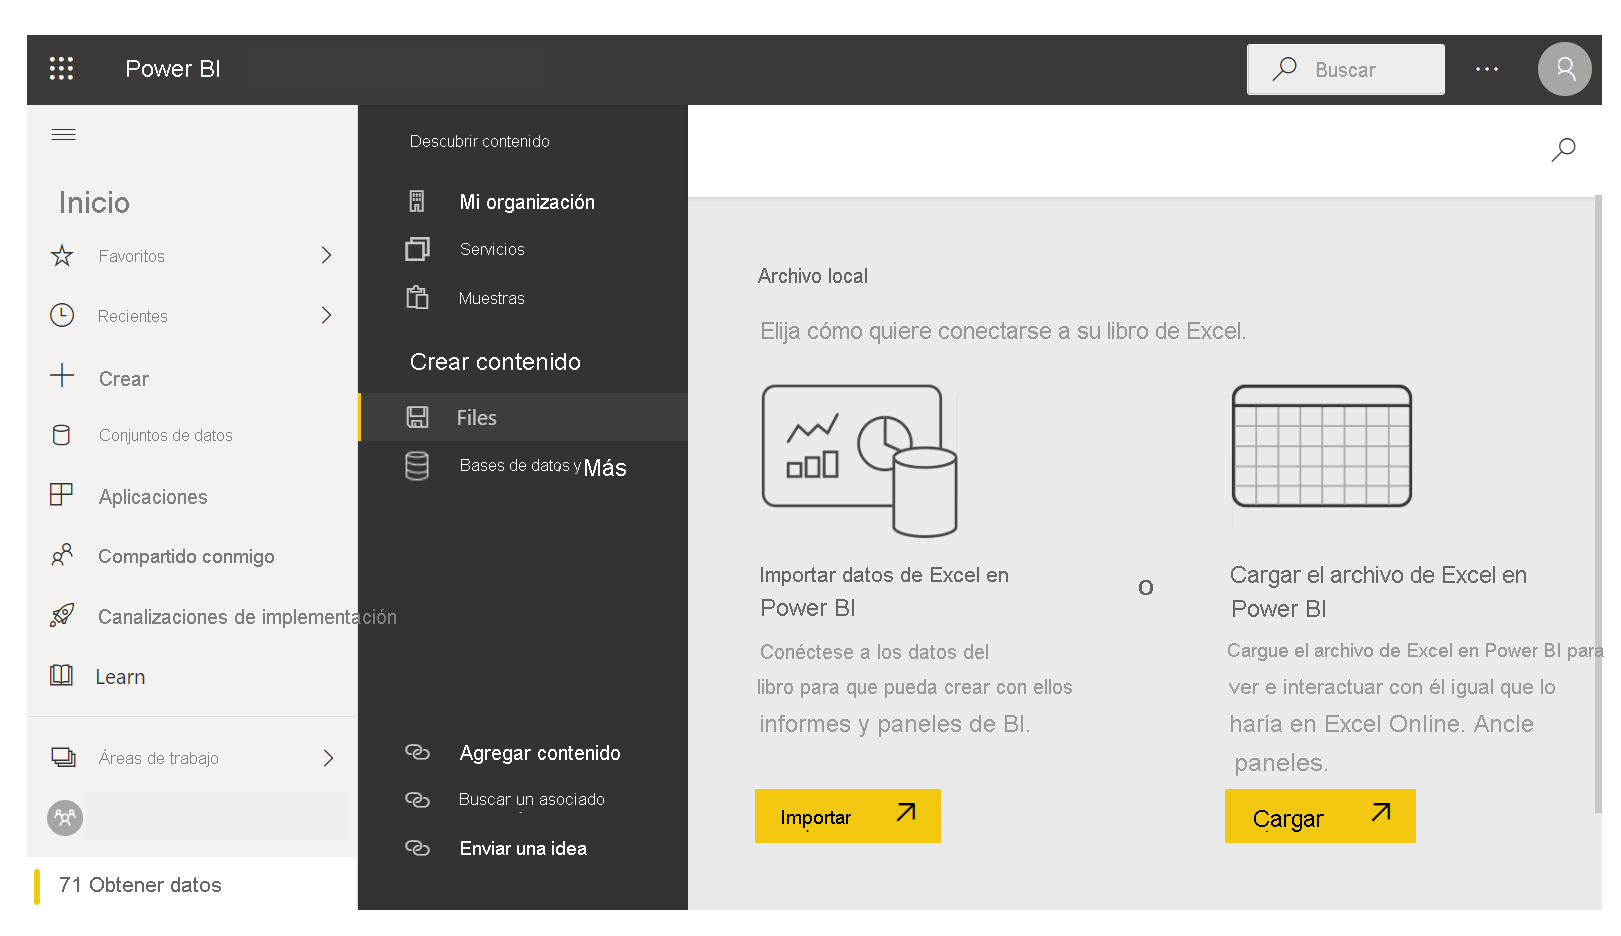Click the Agregar contenido link icon
The width and height of the screenshot is (1621, 936).
coord(417,752)
